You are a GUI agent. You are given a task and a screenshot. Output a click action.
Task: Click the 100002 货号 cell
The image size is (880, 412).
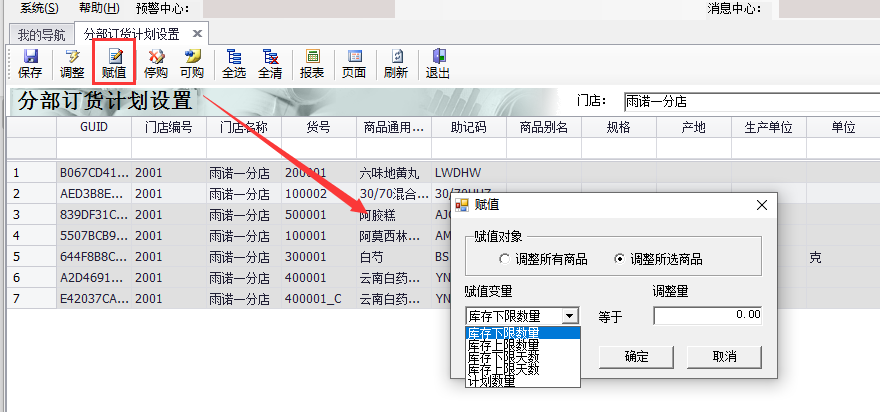319,194
